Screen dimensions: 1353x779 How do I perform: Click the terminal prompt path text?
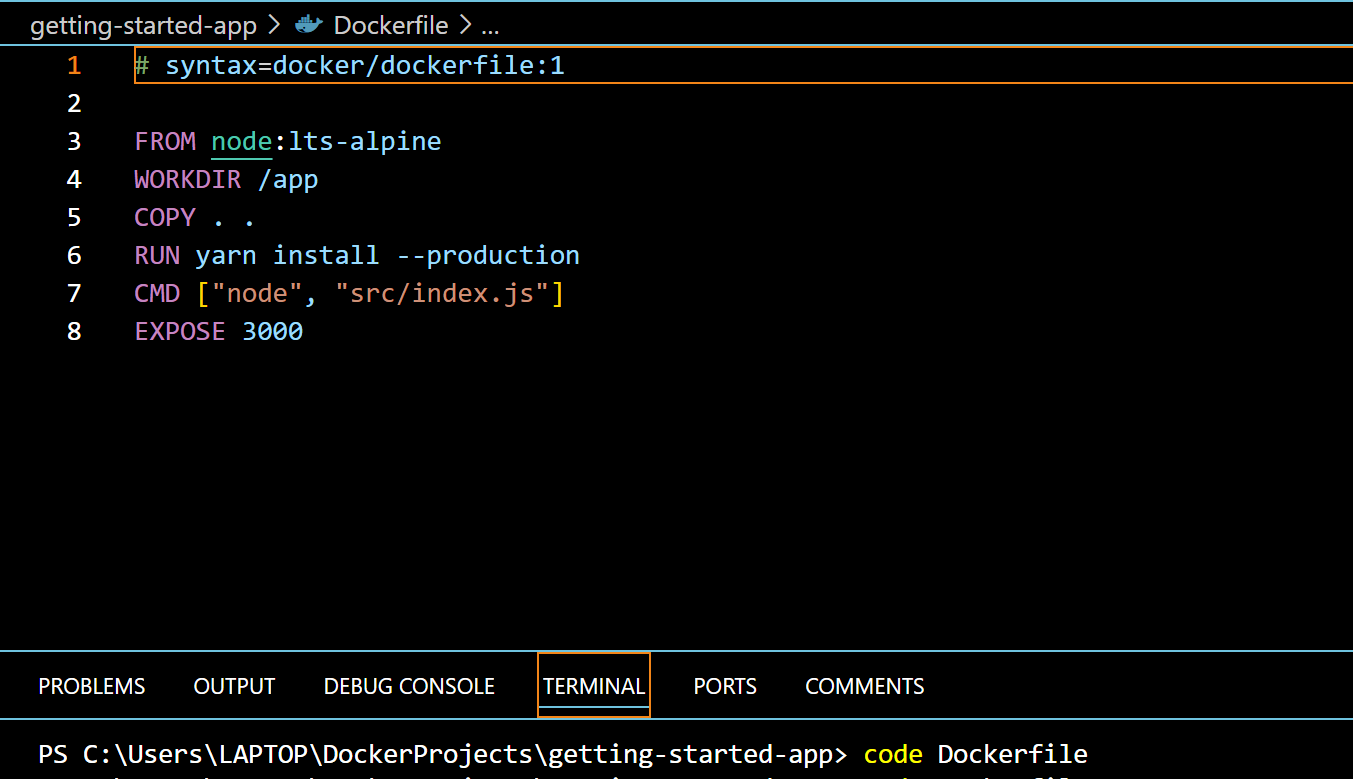[x=443, y=754]
